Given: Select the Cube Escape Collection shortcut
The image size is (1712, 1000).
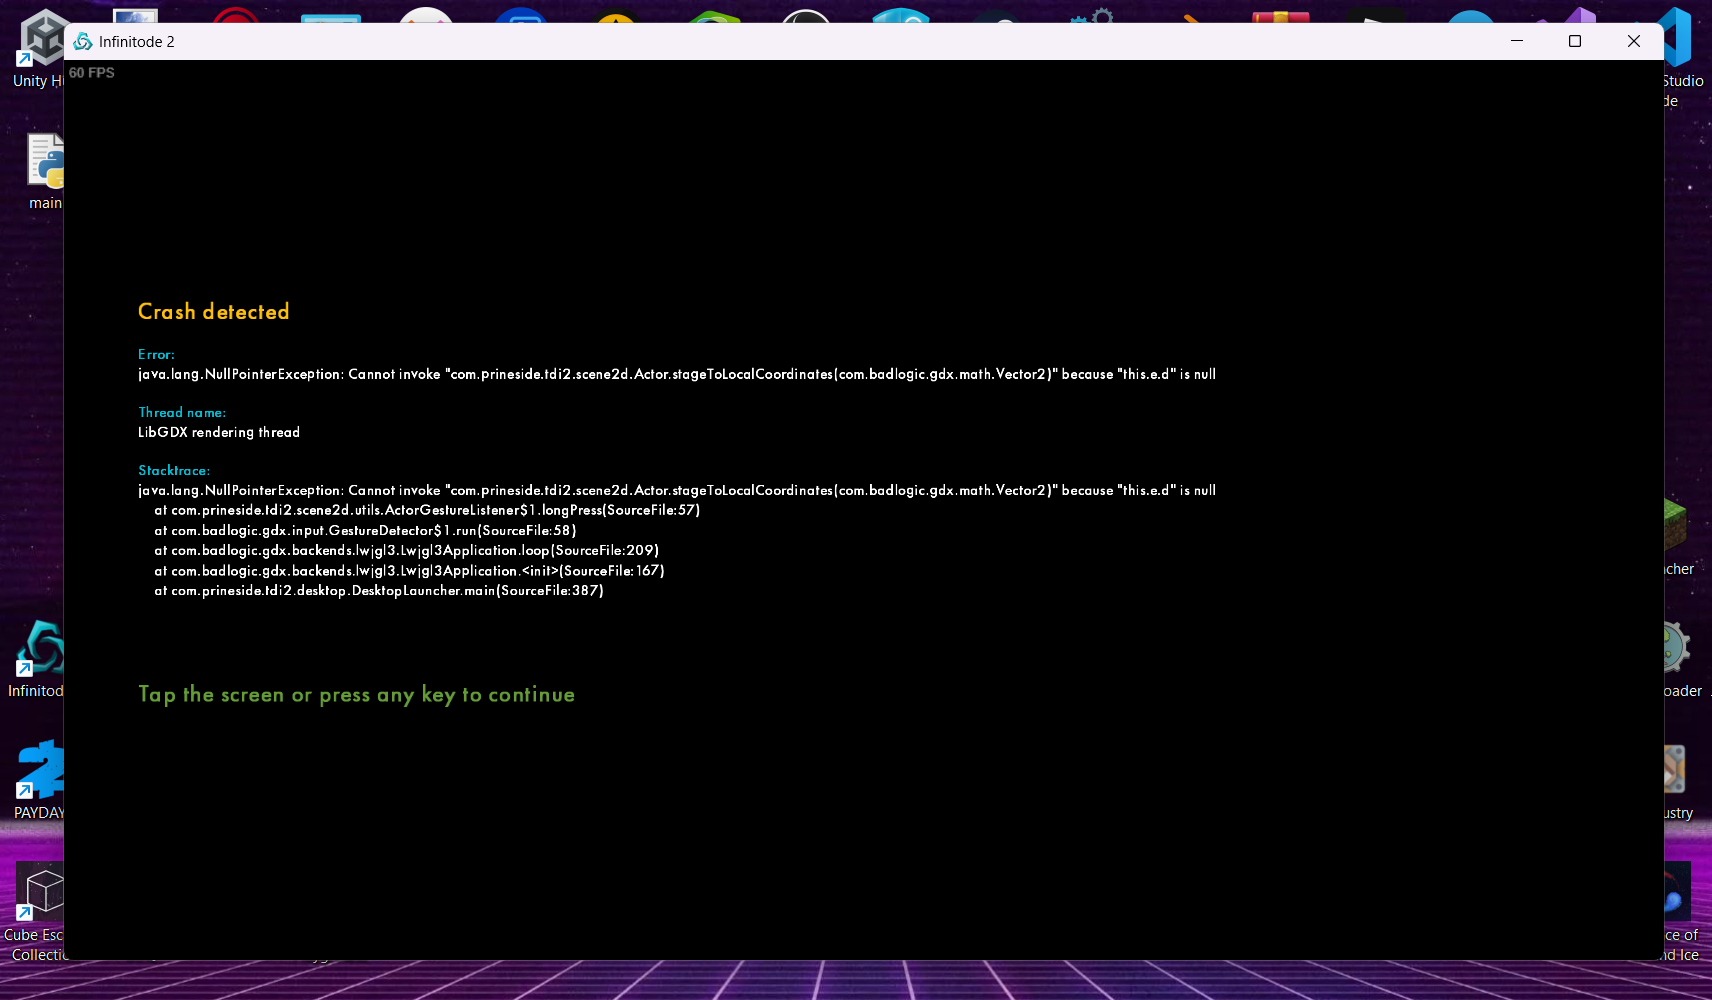Looking at the screenshot, I should (x=40, y=895).
